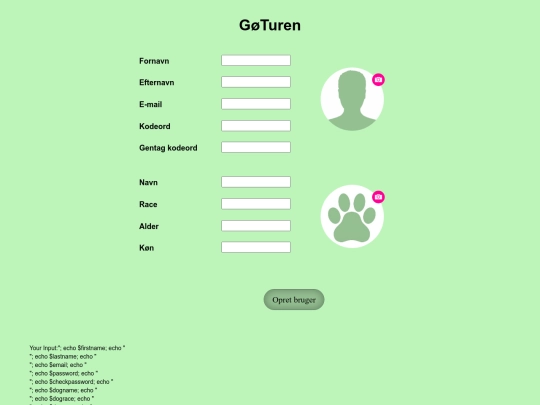Image resolution: width=540 pixels, height=405 pixels.
Task: Click into the Kodeord field
Action: coord(256,126)
